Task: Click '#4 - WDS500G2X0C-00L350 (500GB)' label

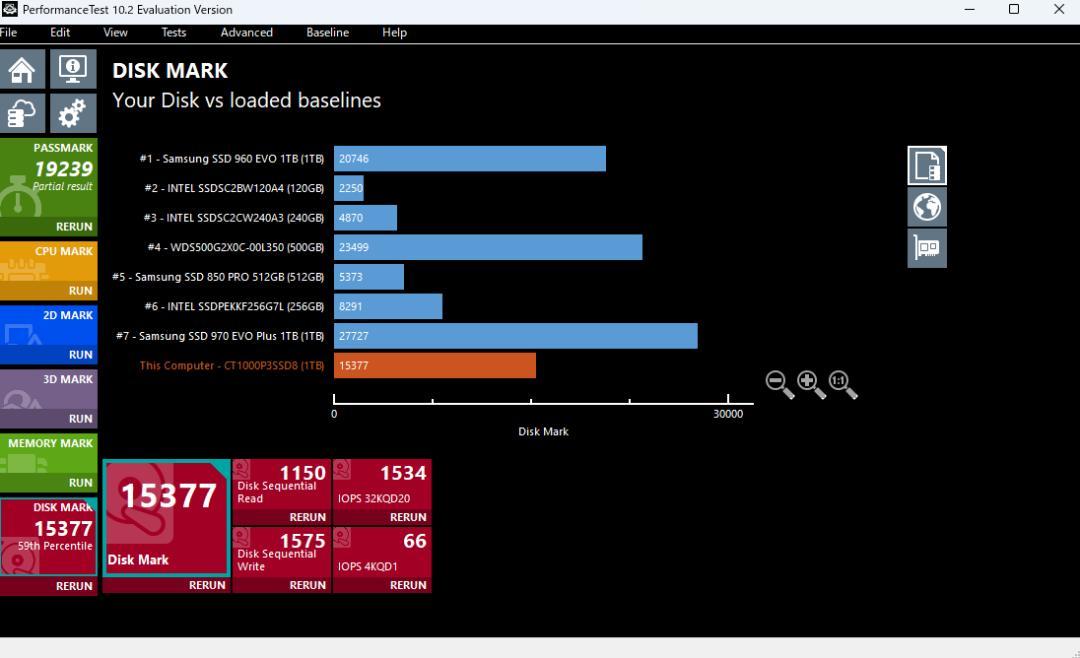Action: (236, 247)
